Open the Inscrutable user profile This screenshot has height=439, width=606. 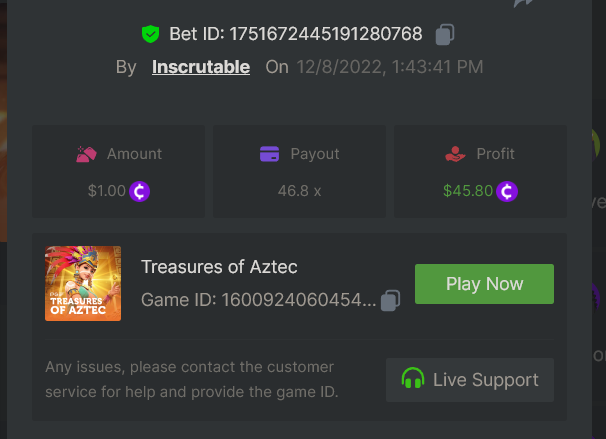pos(201,67)
